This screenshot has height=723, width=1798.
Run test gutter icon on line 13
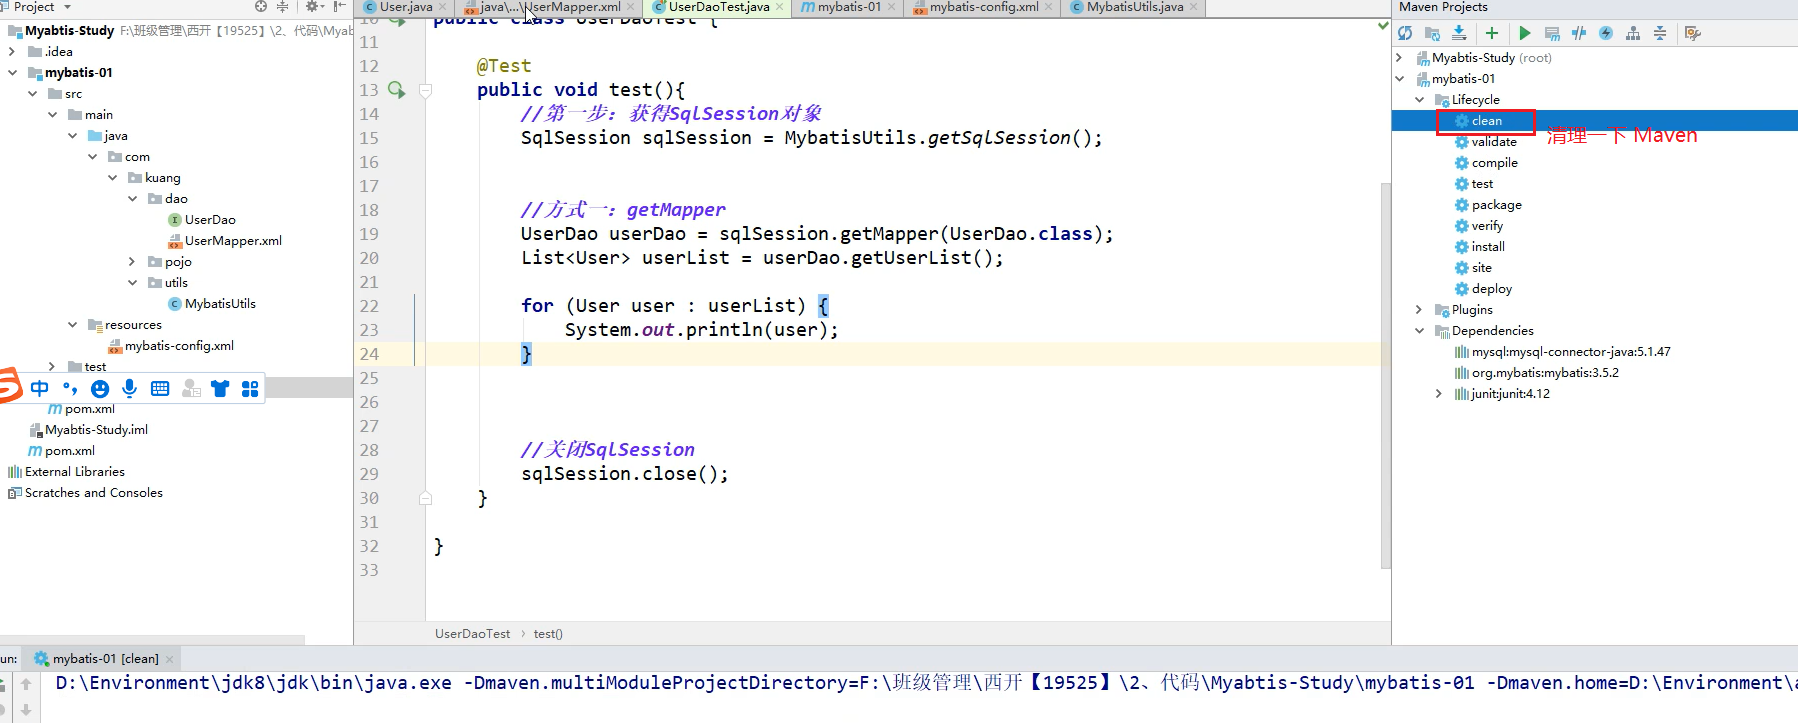(397, 90)
